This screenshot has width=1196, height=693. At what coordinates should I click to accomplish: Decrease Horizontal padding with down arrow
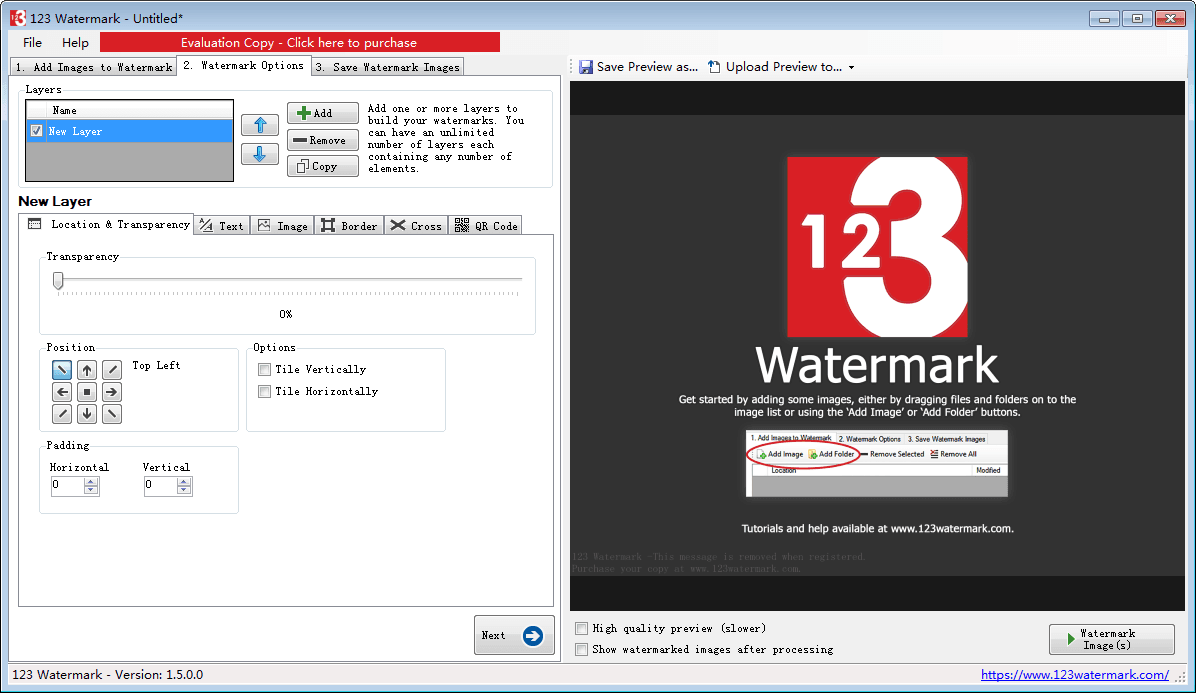[92, 489]
